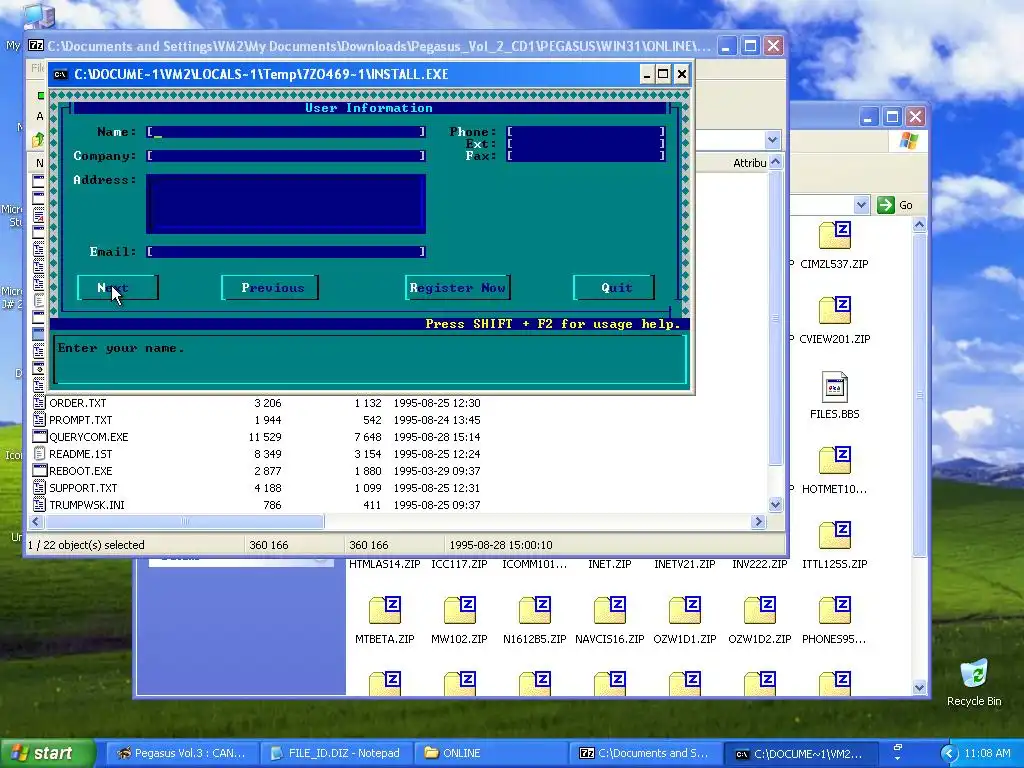The height and width of the screenshot is (768, 1024).
Task: Select N1612B5.ZIP icon in Explorer
Action: point(535,611)
